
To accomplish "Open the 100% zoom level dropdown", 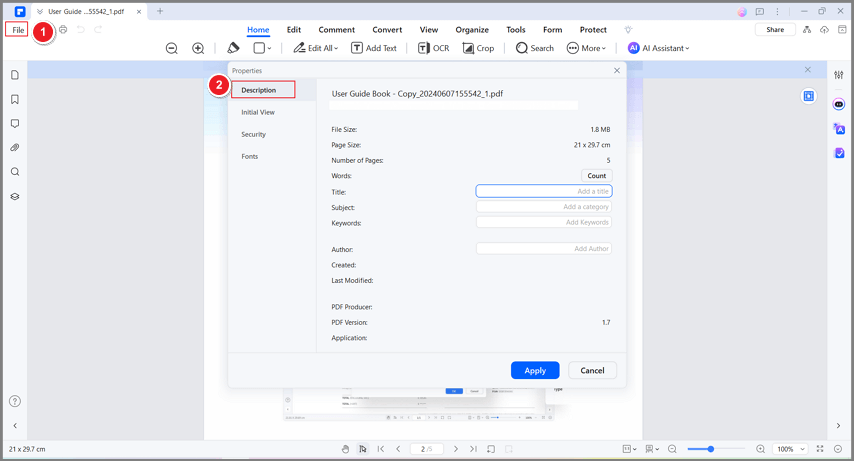I will [x=790, y=449].
